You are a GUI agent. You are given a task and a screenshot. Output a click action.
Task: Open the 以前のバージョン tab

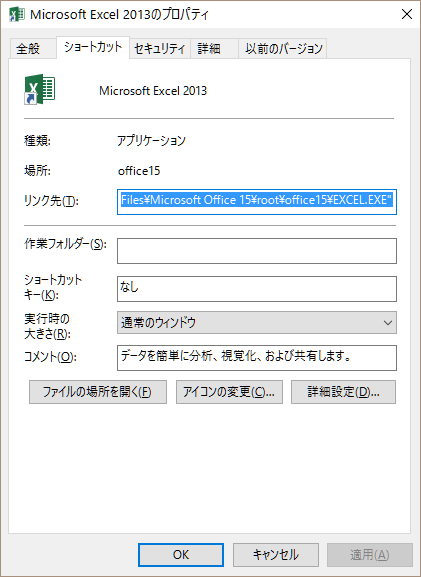tap(284, 48)
